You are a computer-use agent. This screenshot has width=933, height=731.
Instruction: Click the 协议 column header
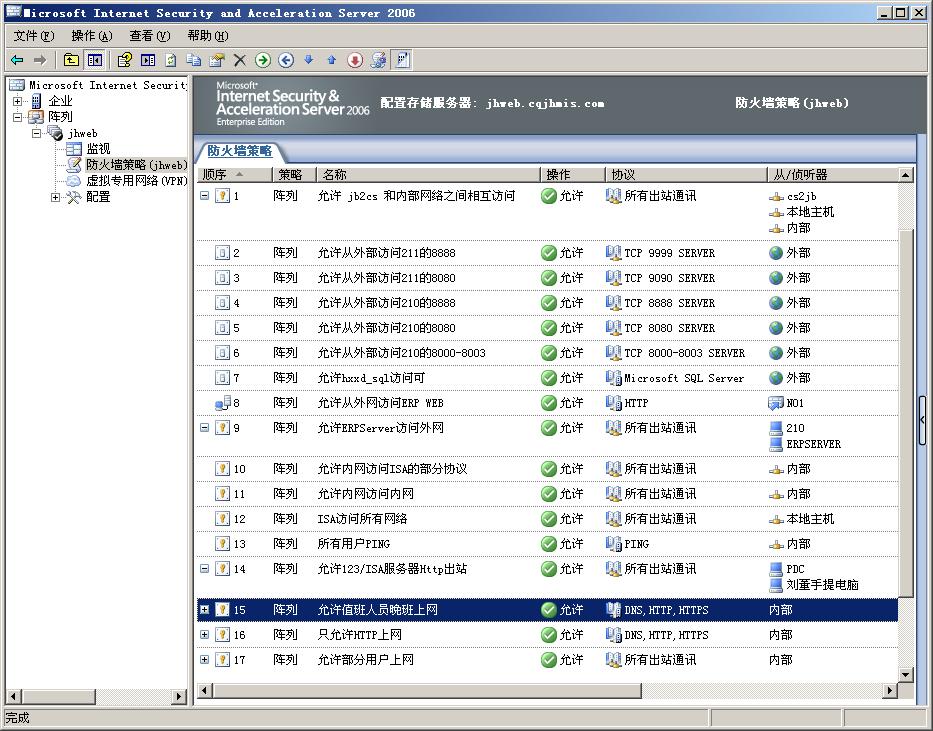pyautogui.click(x=686, y=174)
